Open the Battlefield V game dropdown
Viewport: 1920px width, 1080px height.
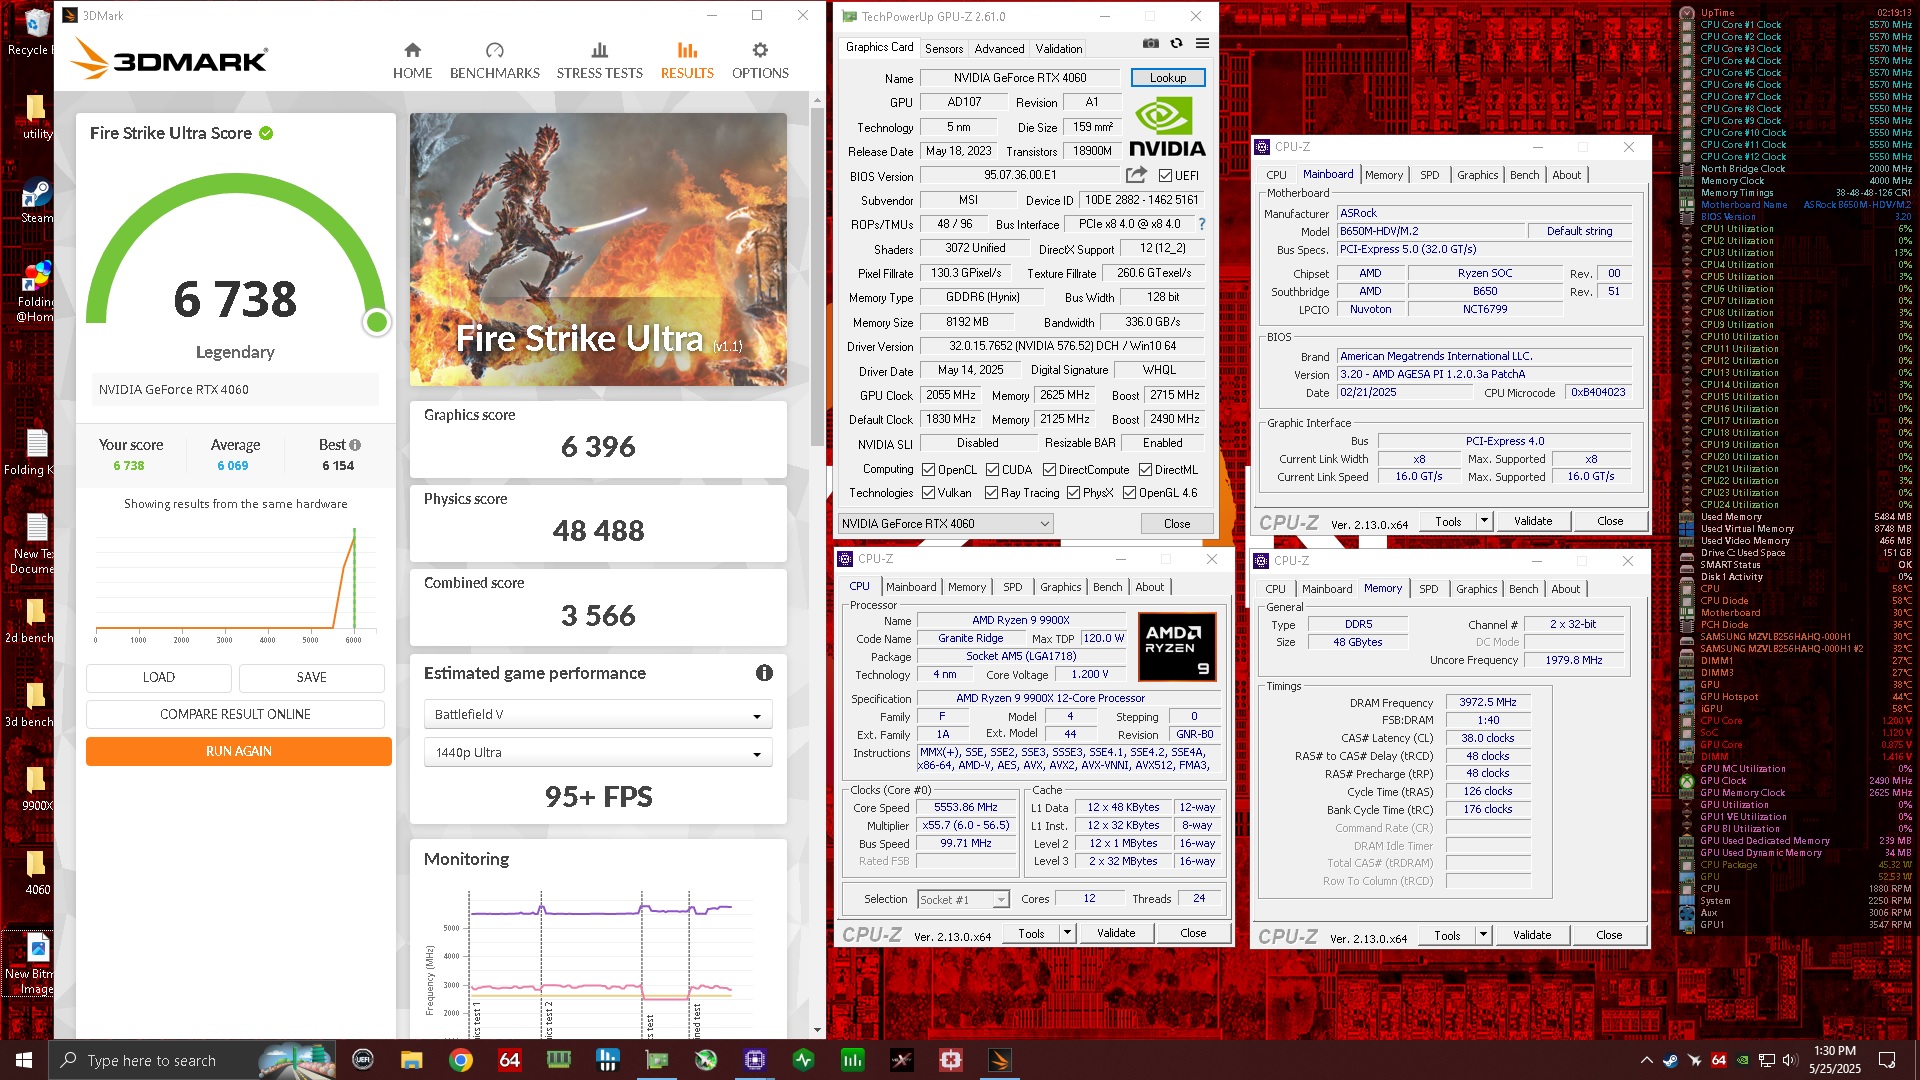(x=598, y=715)
